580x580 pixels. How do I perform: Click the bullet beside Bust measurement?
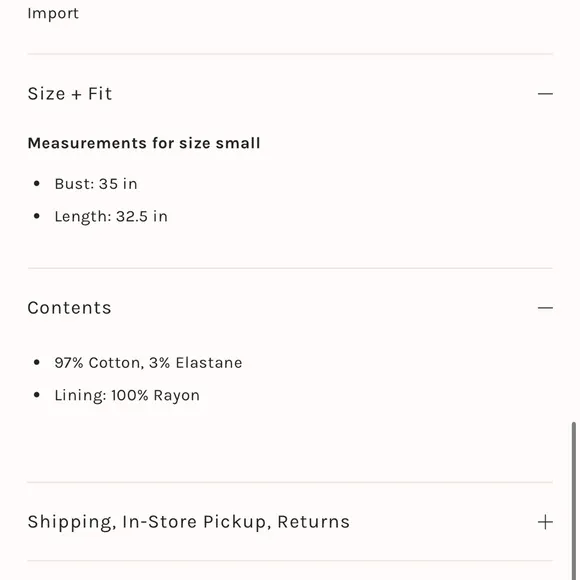click(x=36, y=183)
